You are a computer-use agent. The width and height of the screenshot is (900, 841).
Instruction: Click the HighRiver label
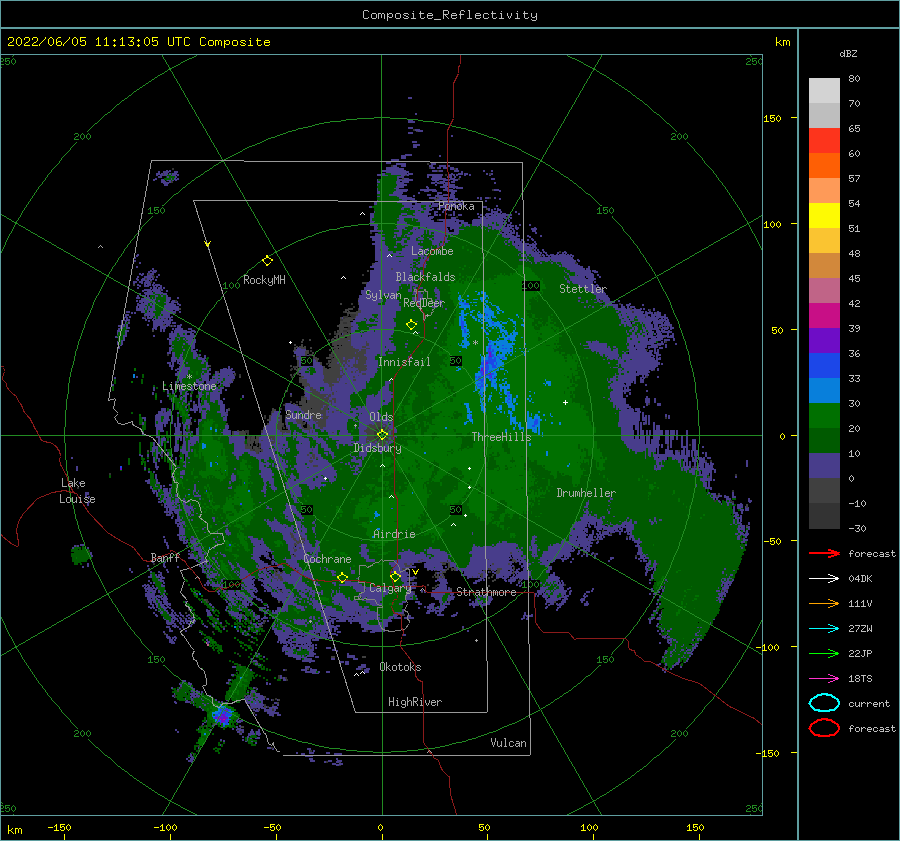coord(415,702)
